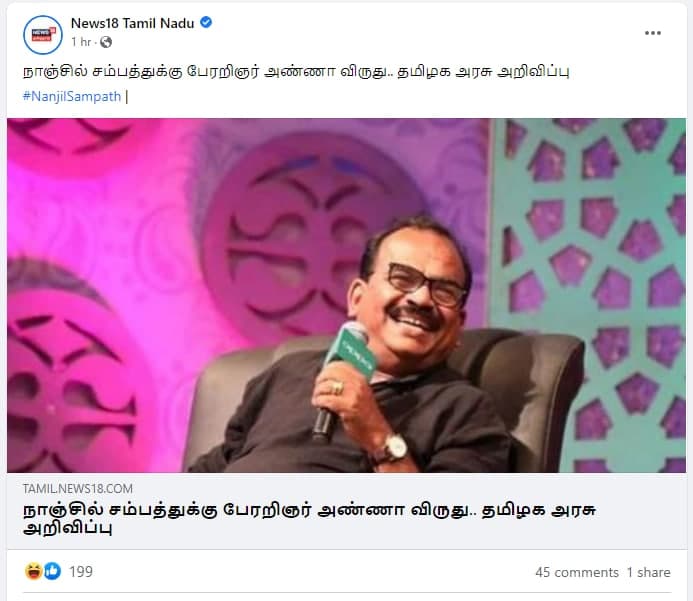Click the grey link preview footer area
This screenshot has height=601, width=693.
click(346, 511)
